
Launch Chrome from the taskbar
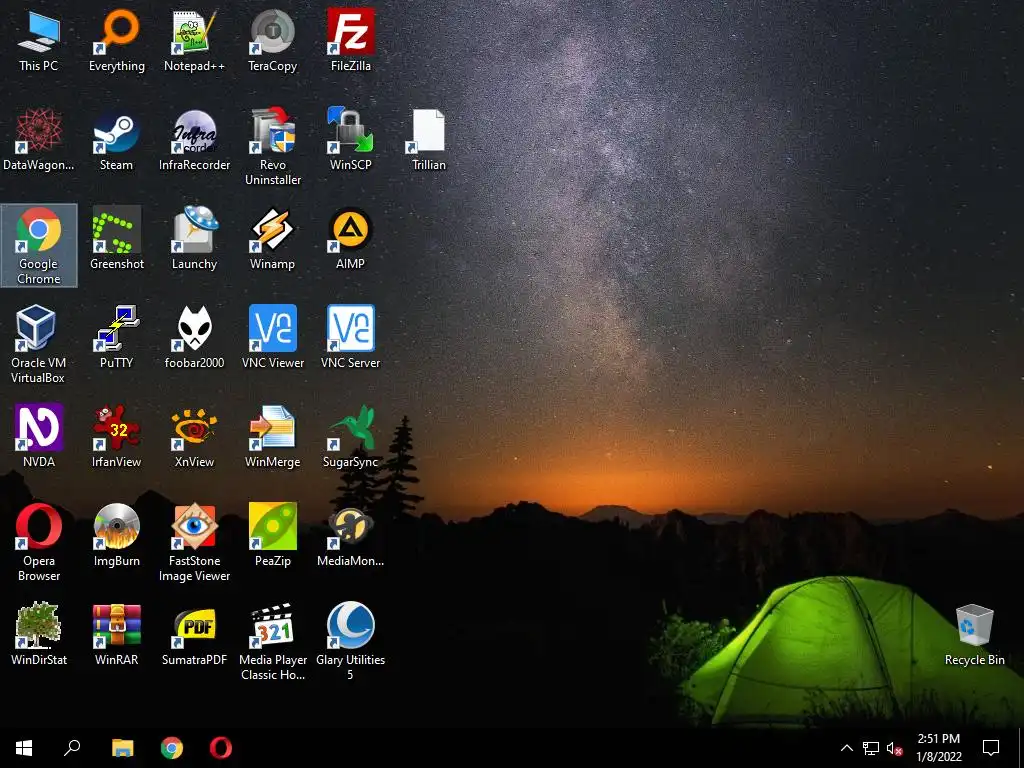[172, 748]
